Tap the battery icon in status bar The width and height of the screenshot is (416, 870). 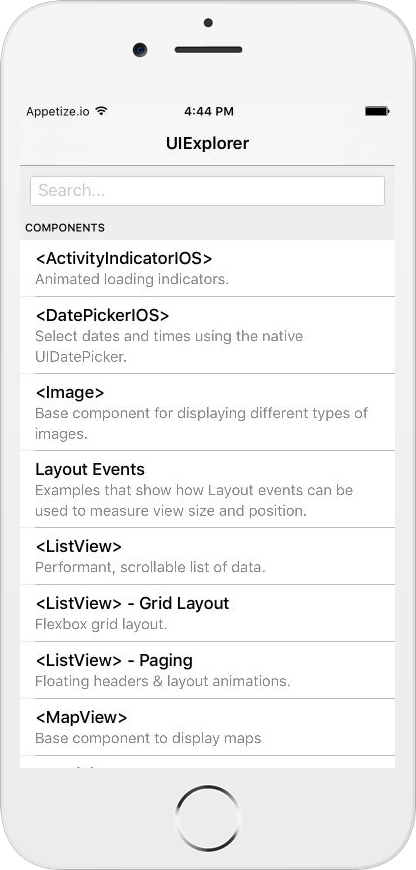coord(377,112)
